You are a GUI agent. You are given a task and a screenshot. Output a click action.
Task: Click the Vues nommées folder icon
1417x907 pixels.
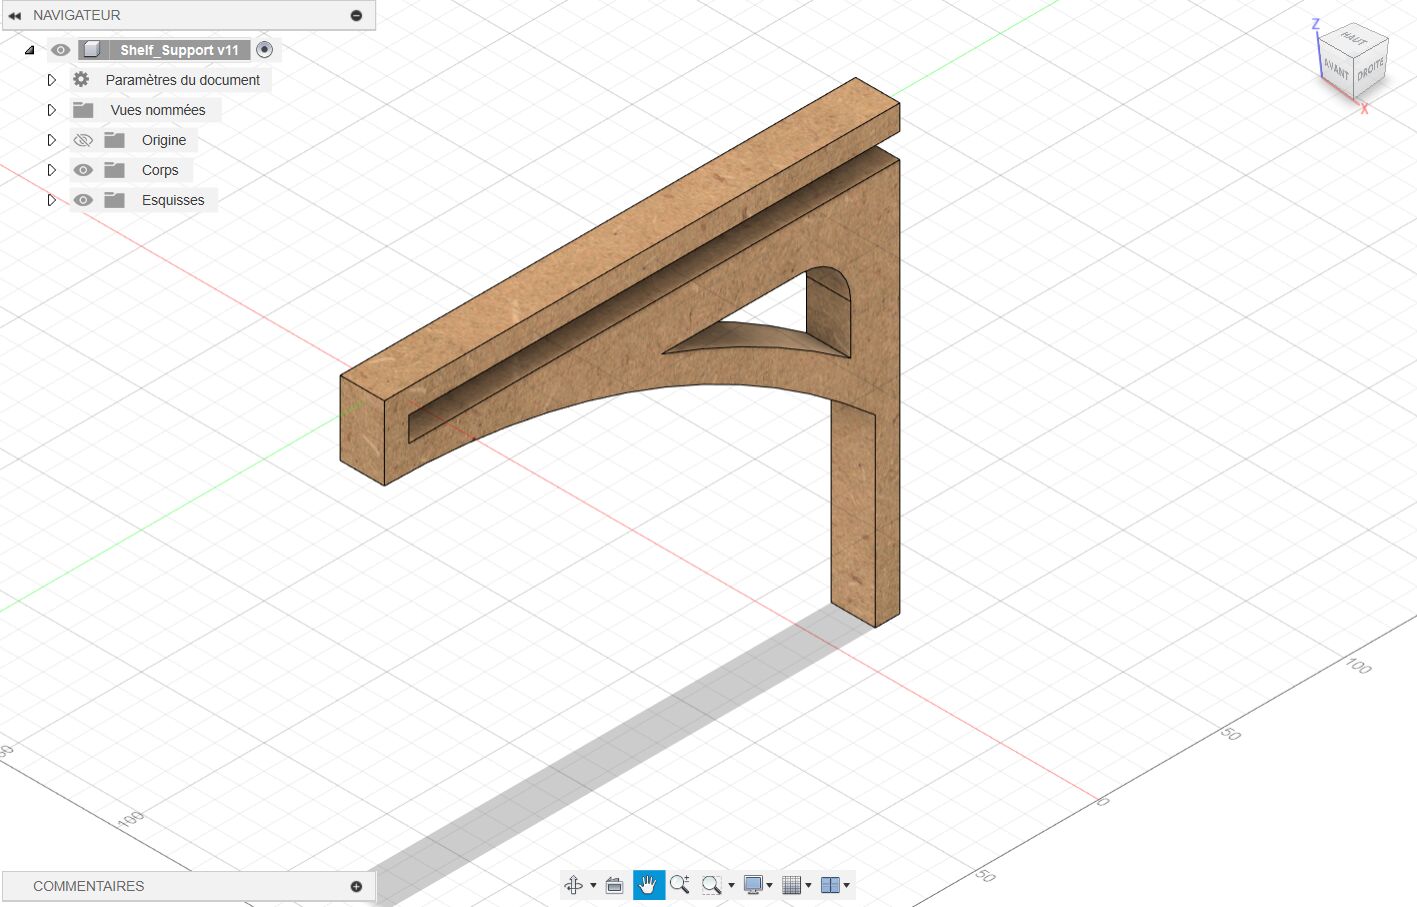tap(83, 110)
